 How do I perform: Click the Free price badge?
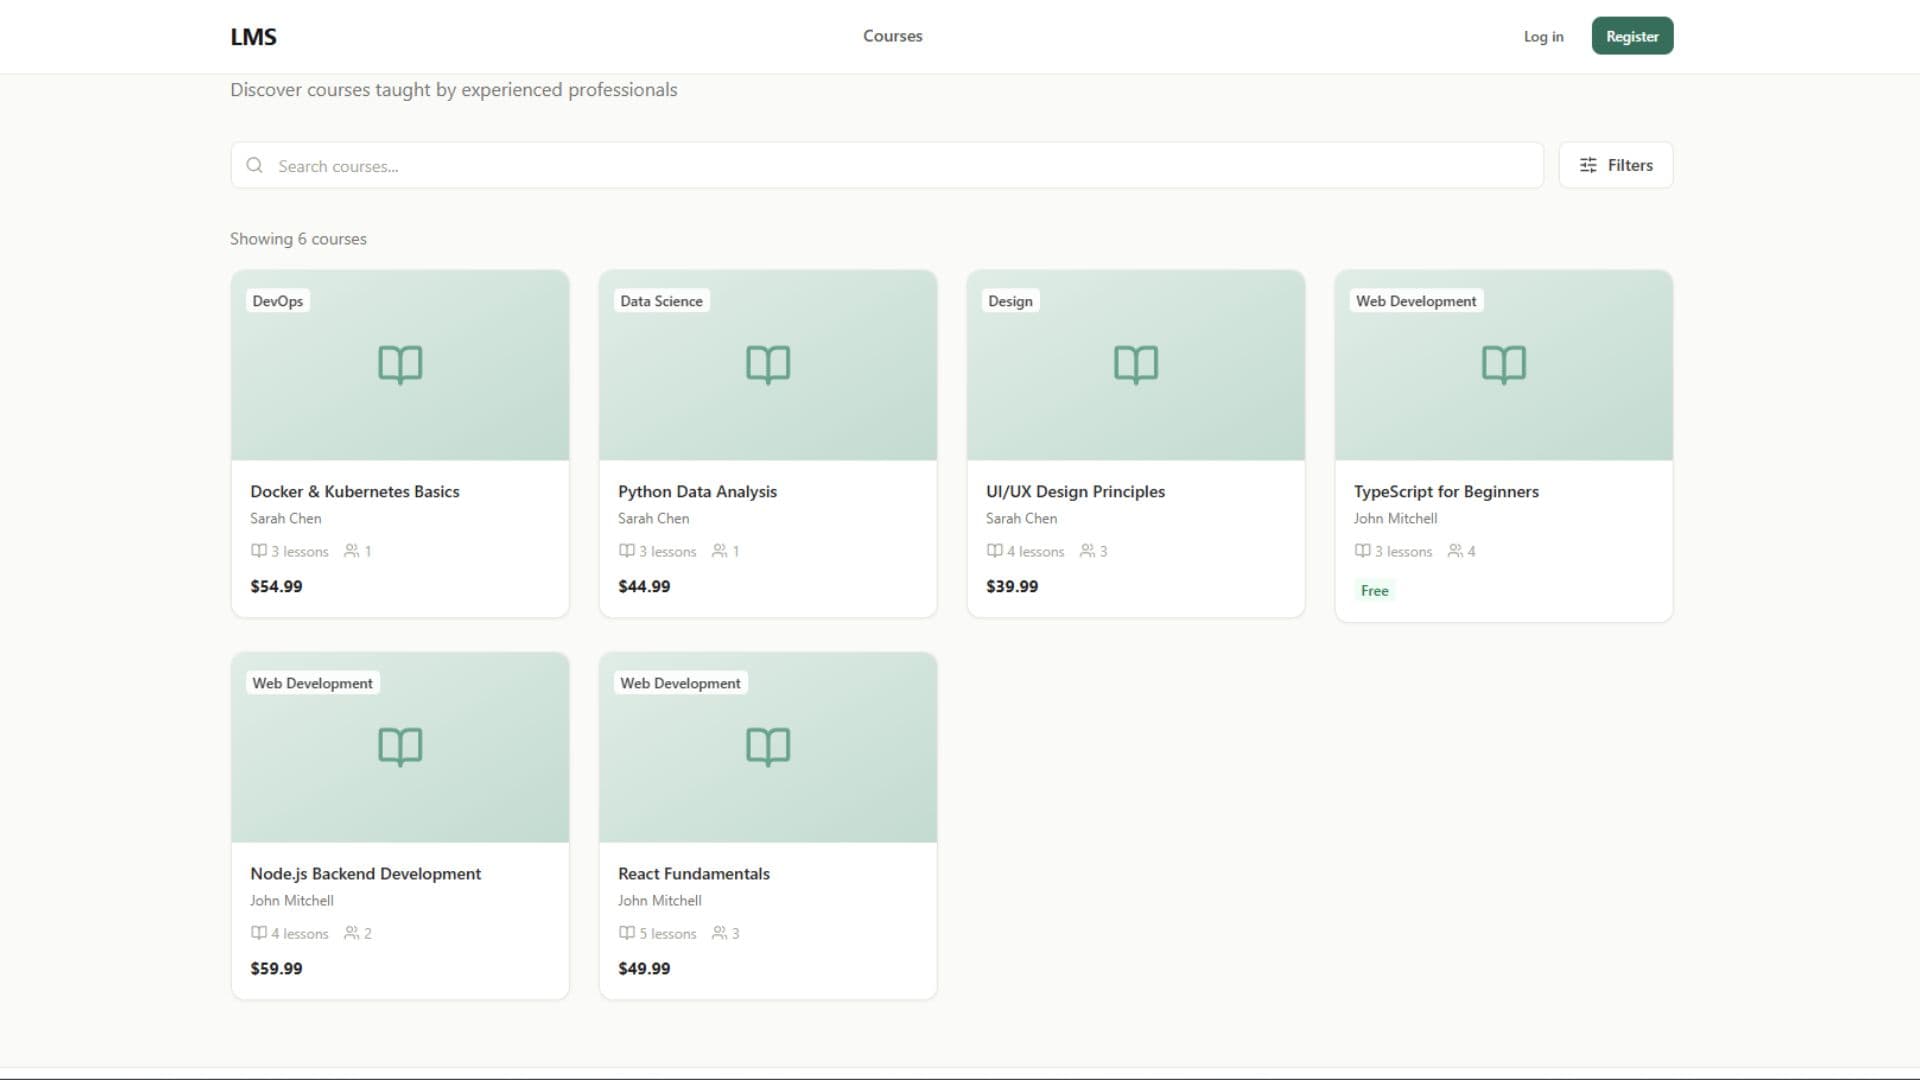point(1374,591)
